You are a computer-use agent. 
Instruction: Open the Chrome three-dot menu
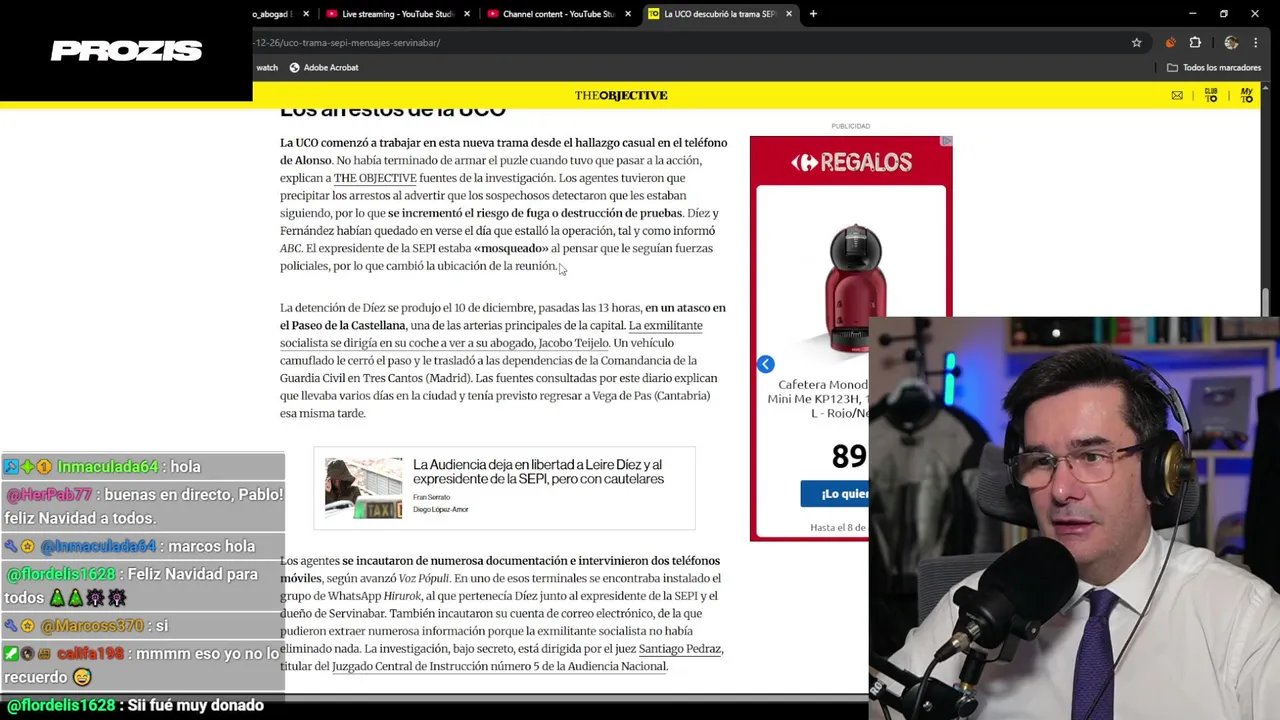point(1256,43)
